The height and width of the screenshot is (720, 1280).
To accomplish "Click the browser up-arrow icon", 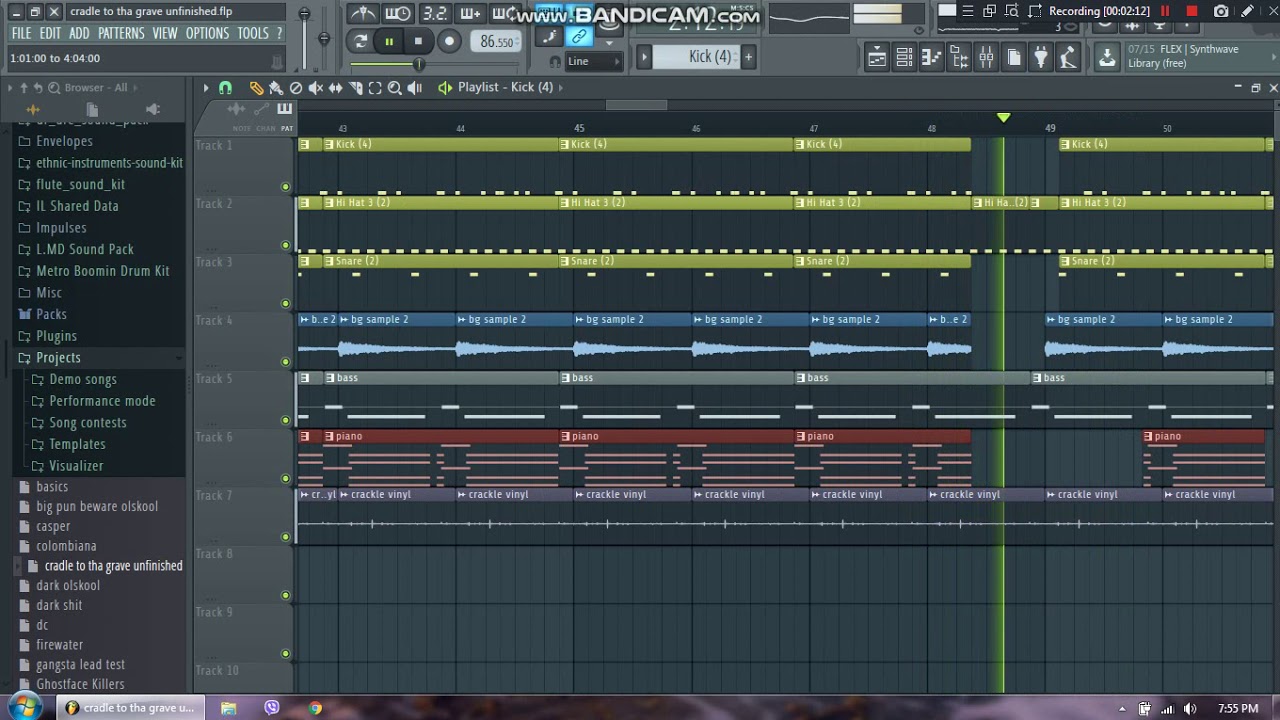I will tap(25, 88).
